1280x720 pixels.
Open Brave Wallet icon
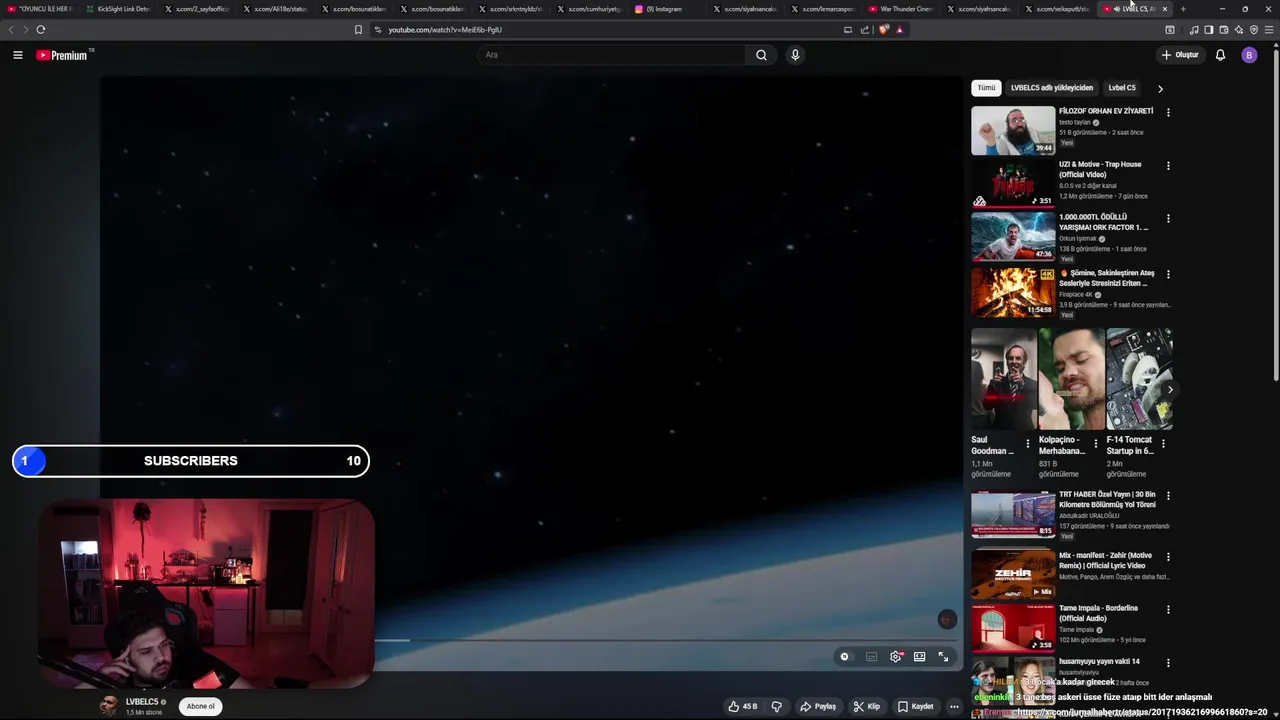[1223, 30]
